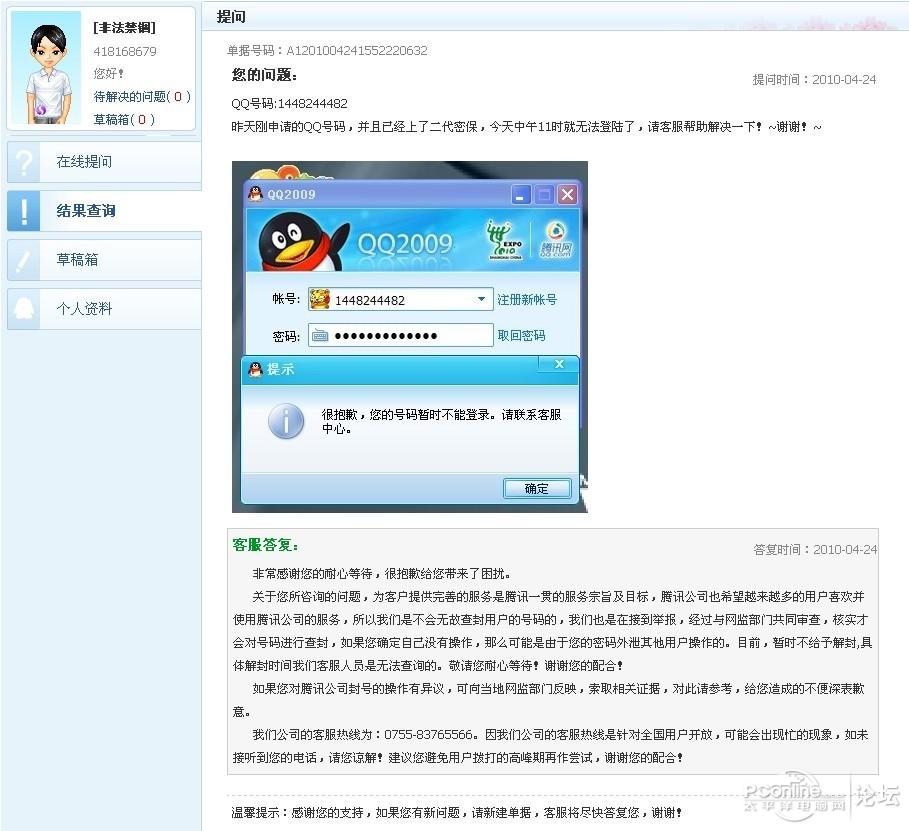Minimize the QQ2009 login window
Viewport: 909px width, 831px height.
[x=521, y=195]
